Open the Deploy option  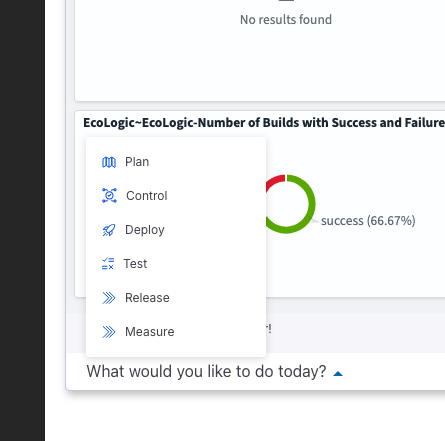176,230
